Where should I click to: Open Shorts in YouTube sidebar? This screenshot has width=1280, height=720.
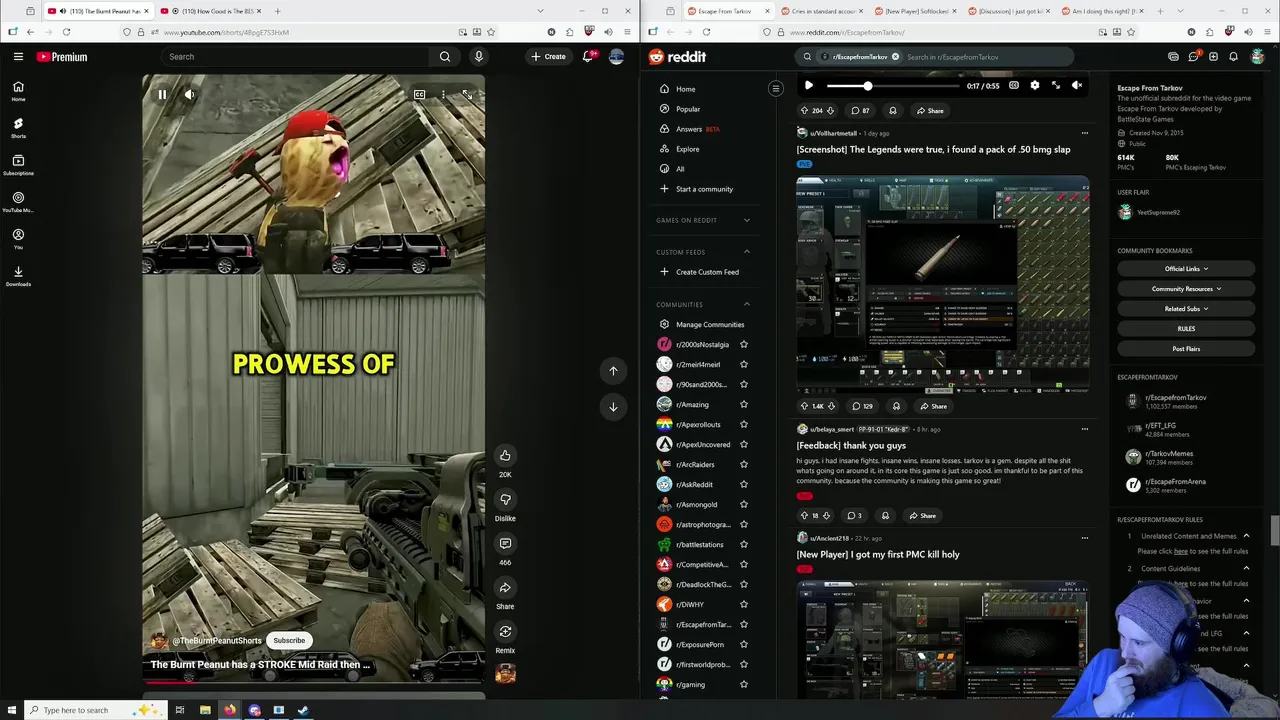[x=18, y=127]
